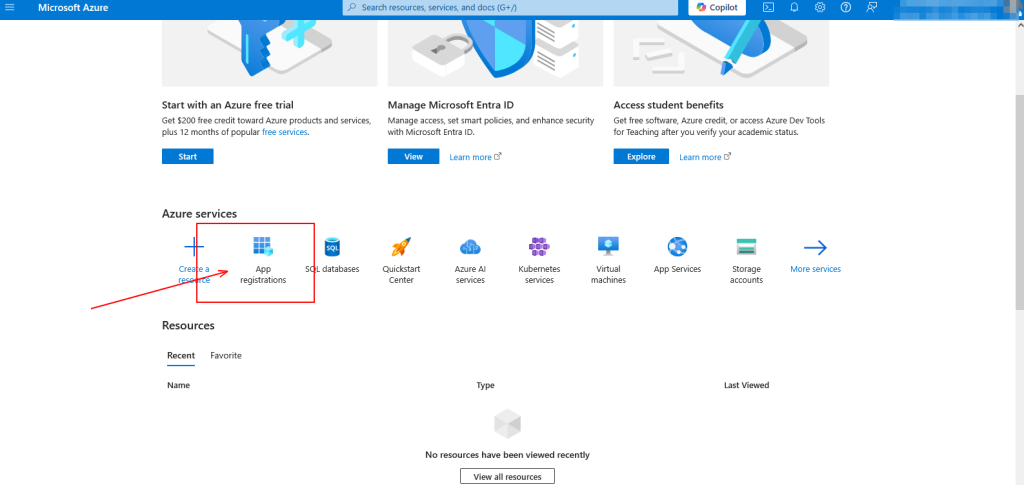The width and height of the screenshot is (1024, 485).
Task: Click Access student benefits heading
Action: (669, 105)
